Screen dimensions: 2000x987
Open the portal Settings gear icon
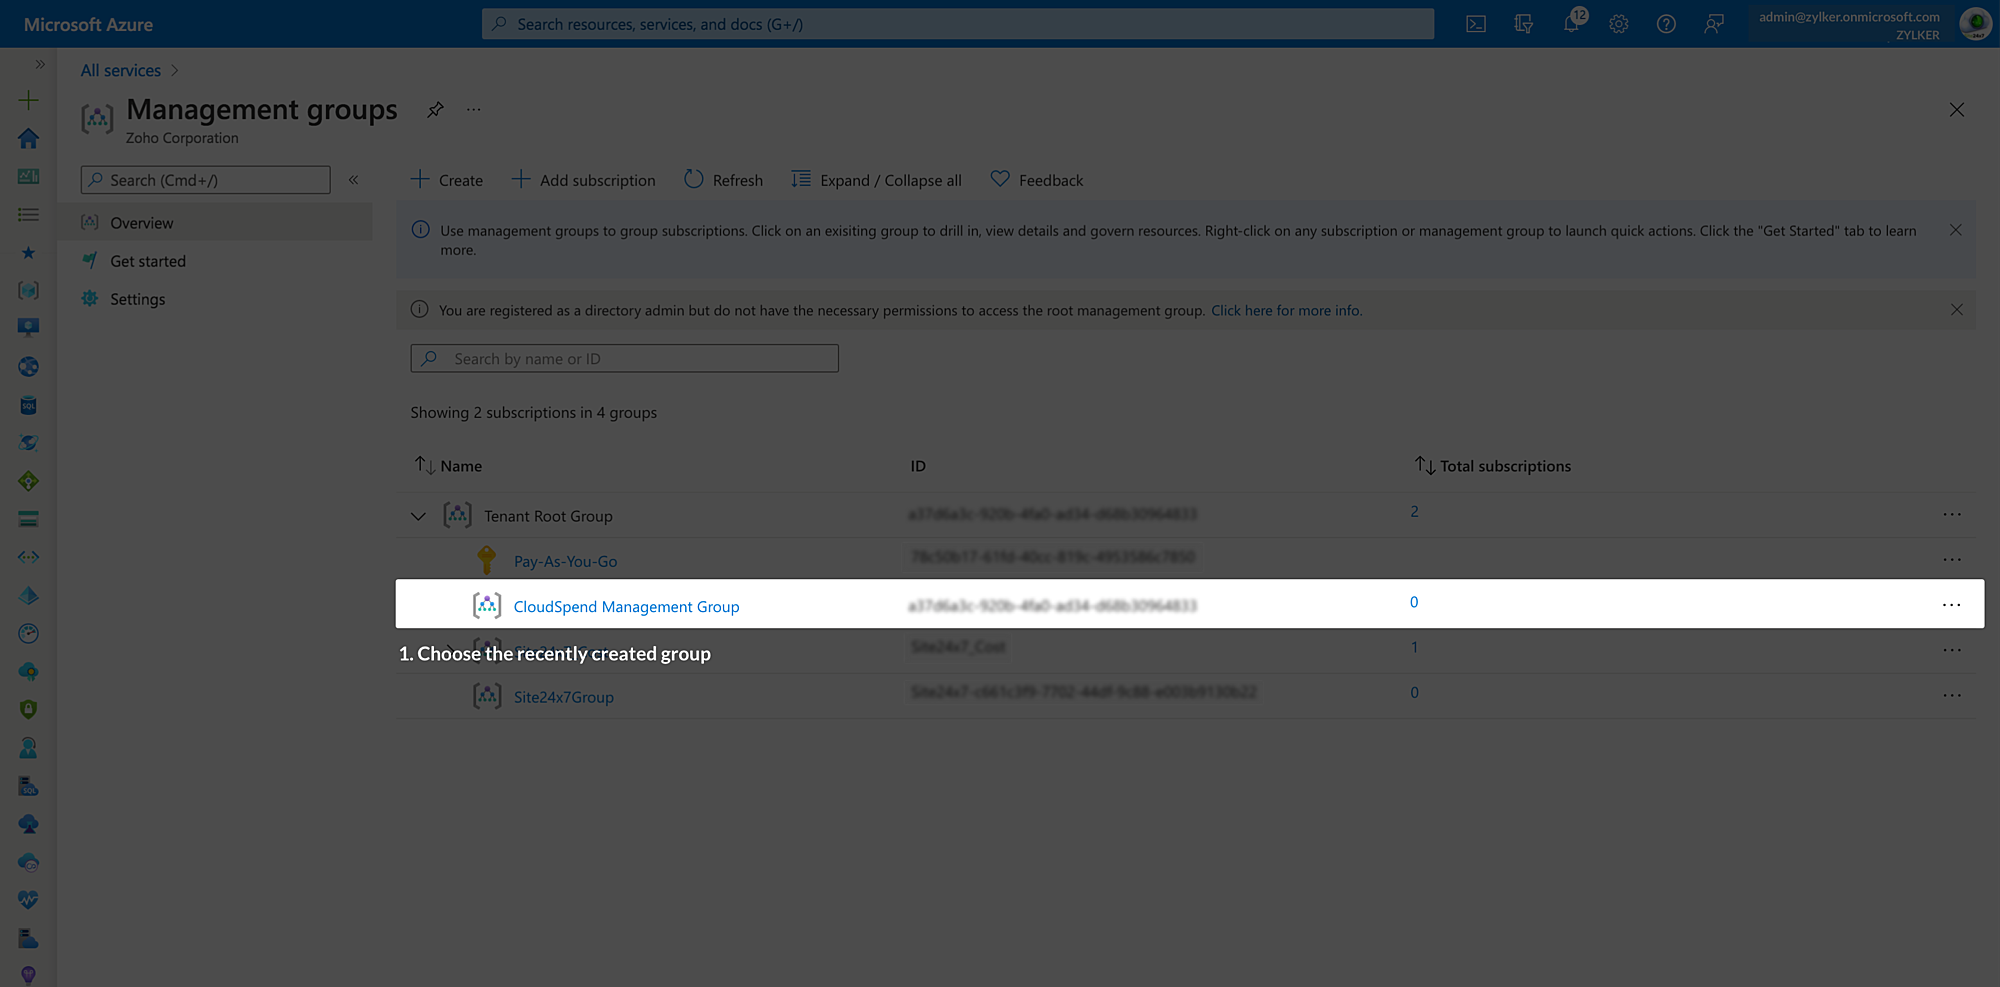click(1619, 23)
